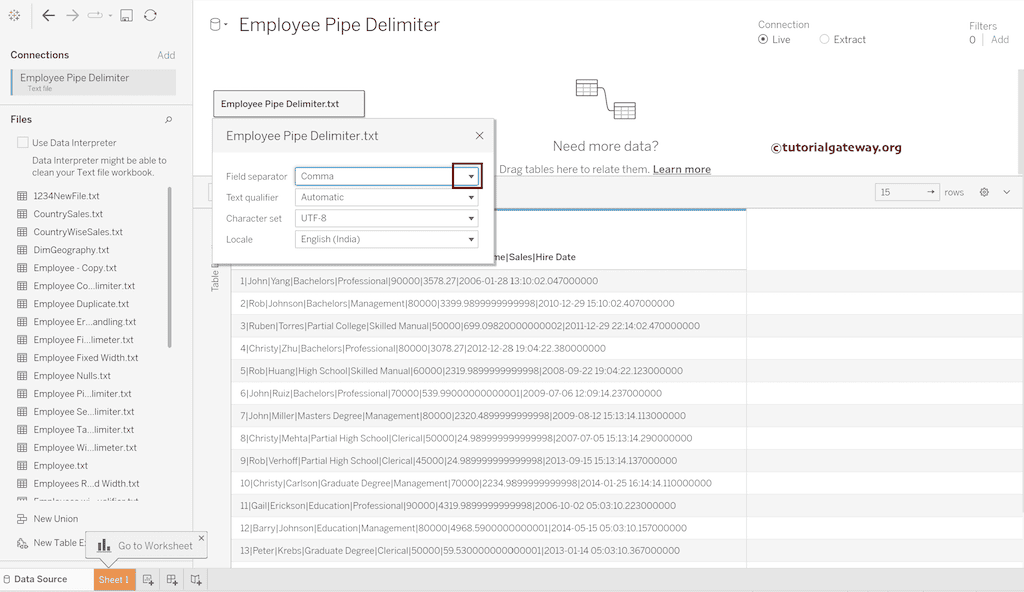
Task: Open the Locale dropdown showing English (India)
Action: coord(469,238)
